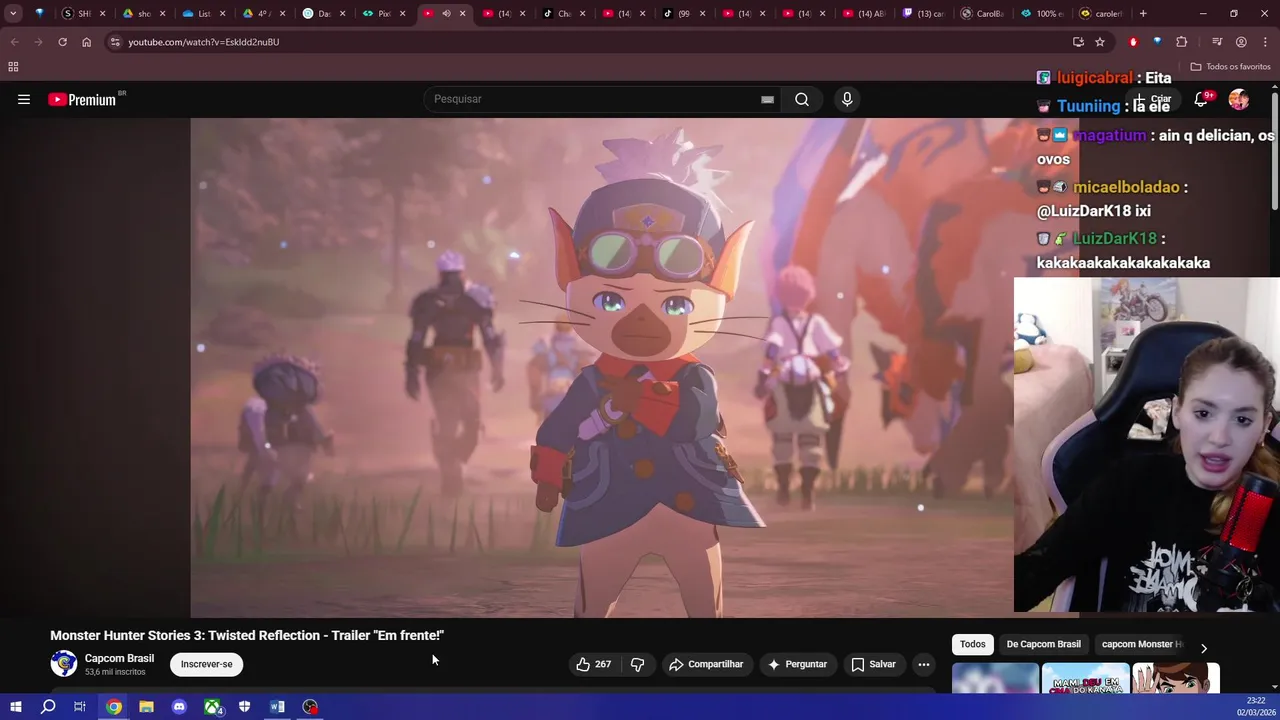
Task: Open Todos os favoritos bookmarks folder
Action: coord(1230,67)
